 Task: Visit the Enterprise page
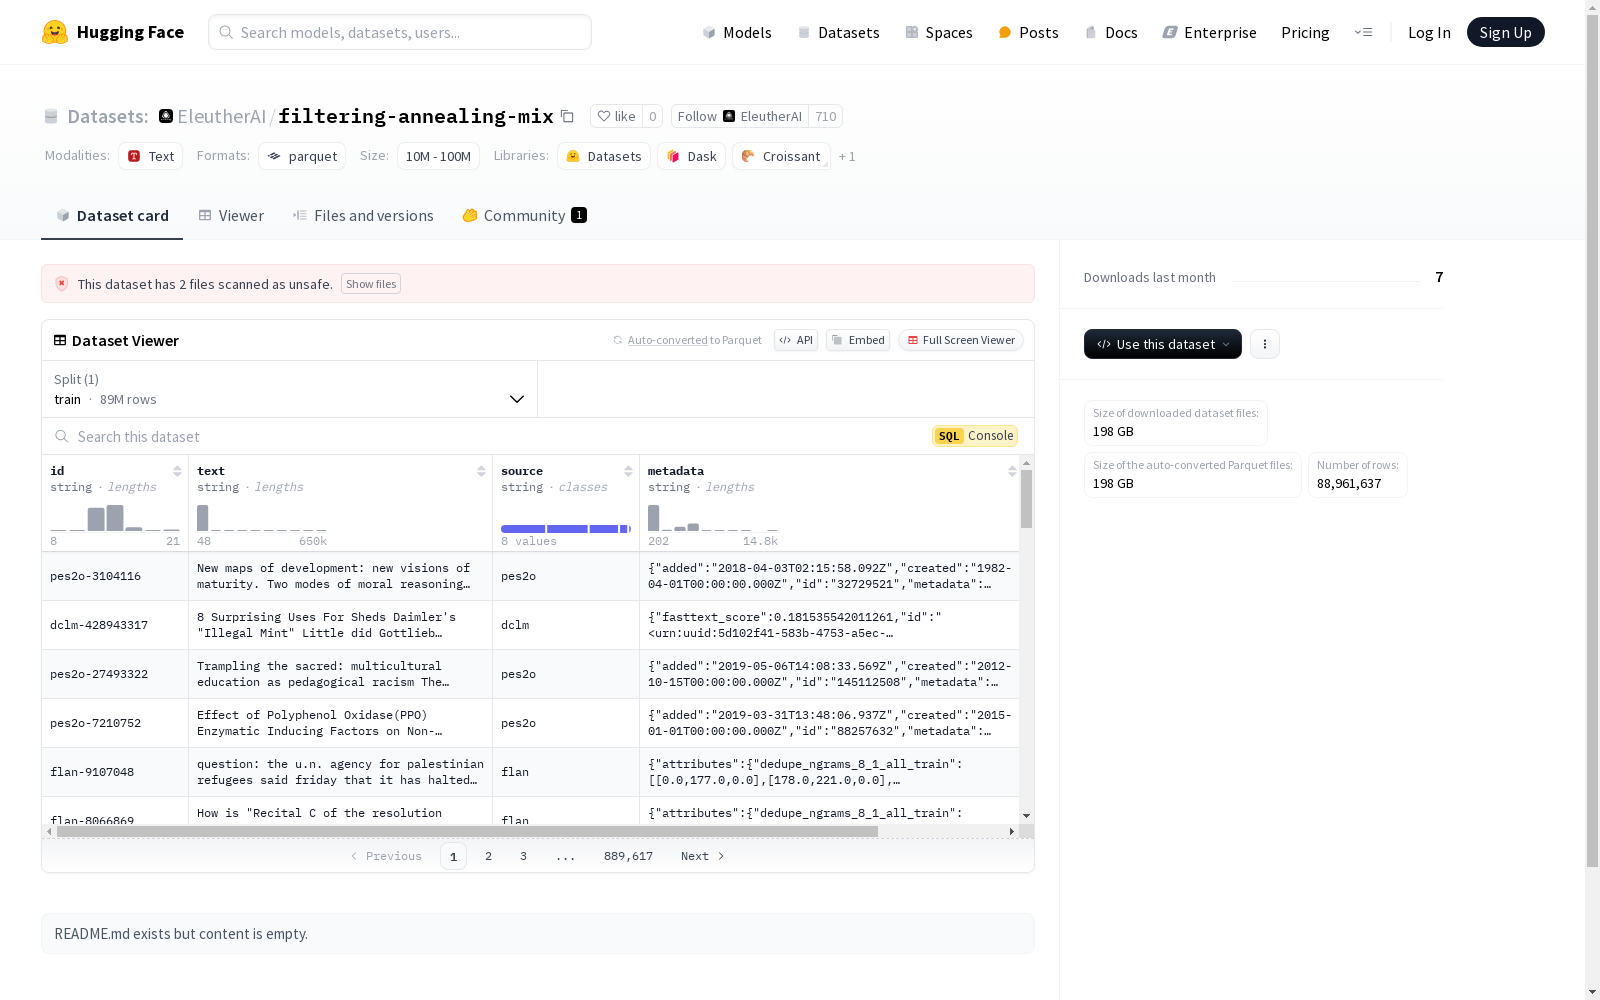1210,32
